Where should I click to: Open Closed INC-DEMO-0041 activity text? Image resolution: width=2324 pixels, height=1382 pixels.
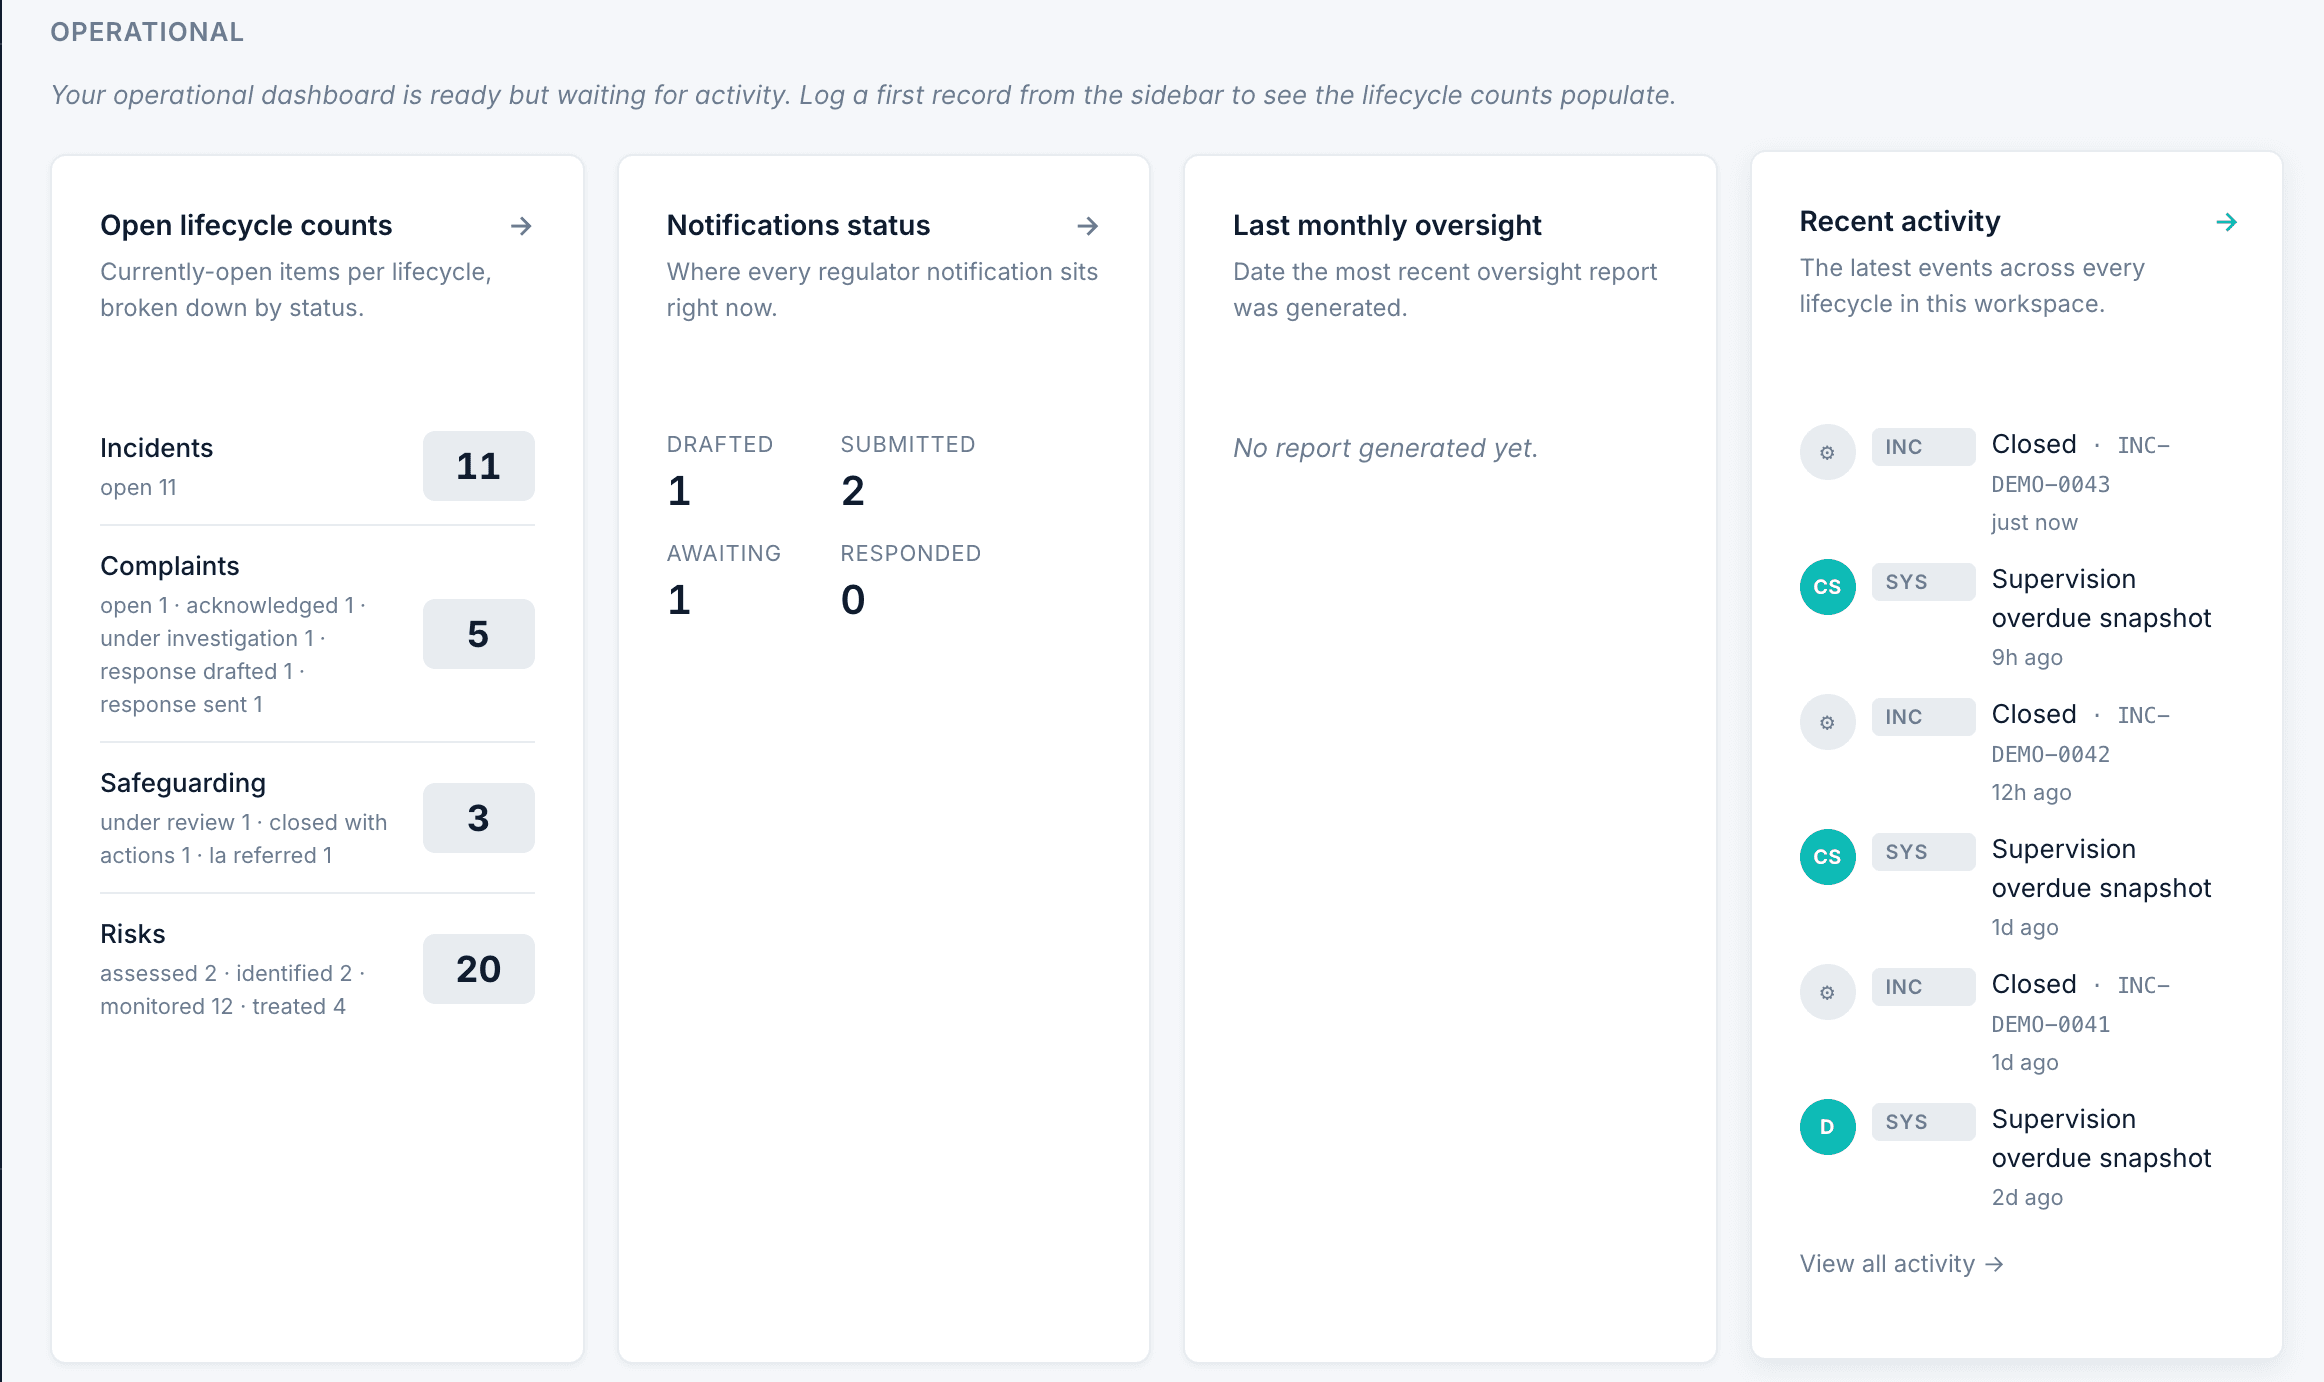[2081, 1004]
